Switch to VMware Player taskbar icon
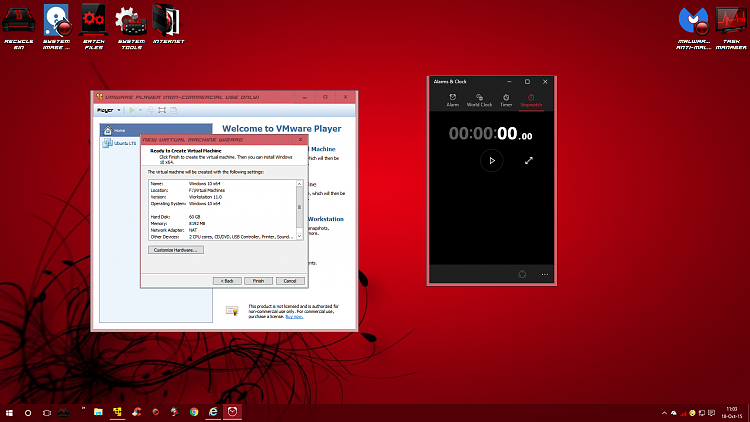The width and height of the screenshot is (750, 422). [x=117, y=412]
